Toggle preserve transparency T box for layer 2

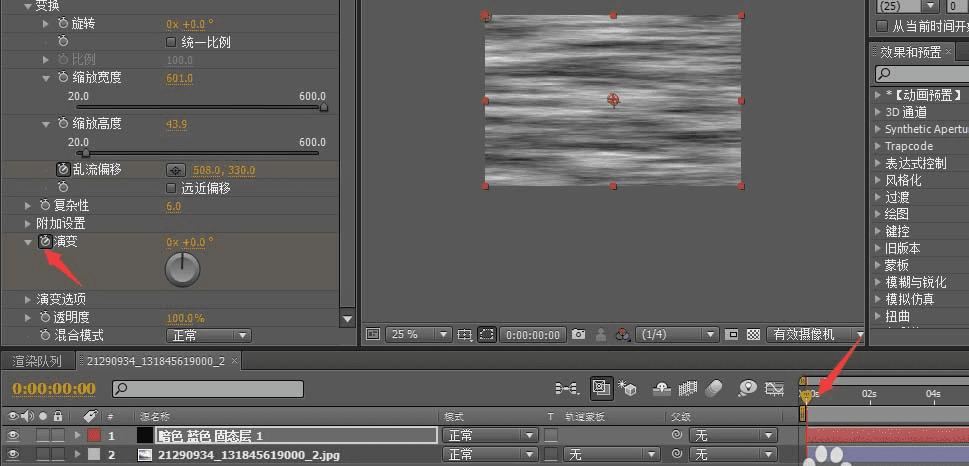pyautogui.click(x=551, y=455)
